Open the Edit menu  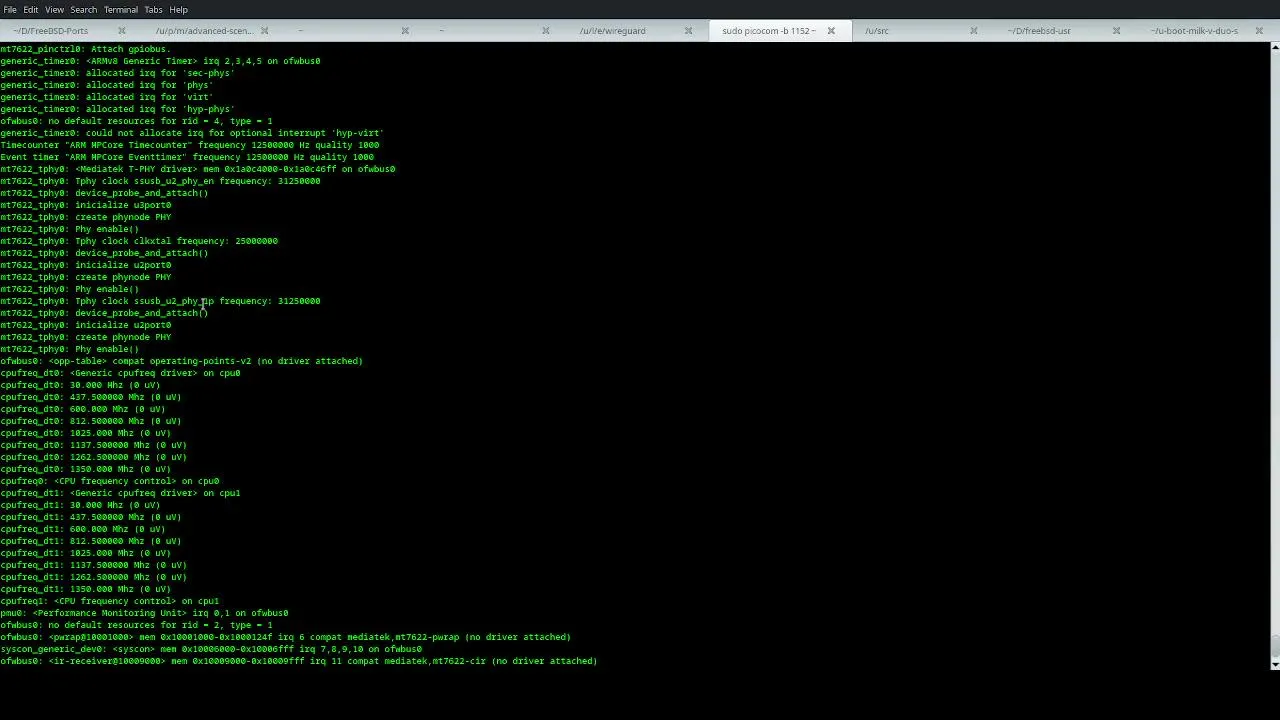coord(31,10)
